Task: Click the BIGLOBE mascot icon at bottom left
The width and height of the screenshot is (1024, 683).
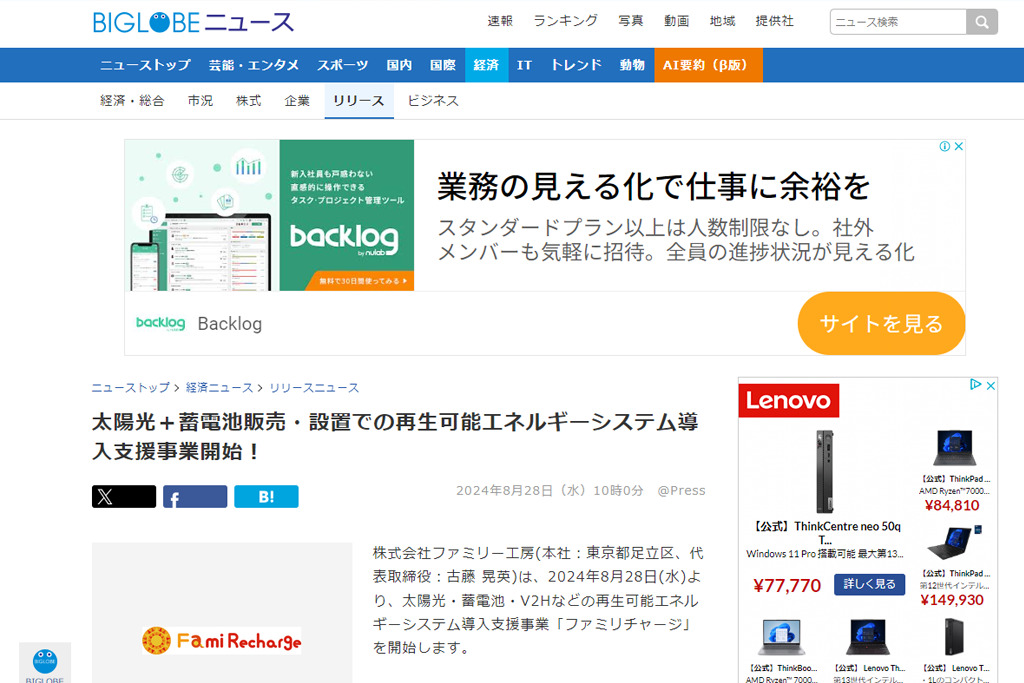Action: (x=45, y=661)
